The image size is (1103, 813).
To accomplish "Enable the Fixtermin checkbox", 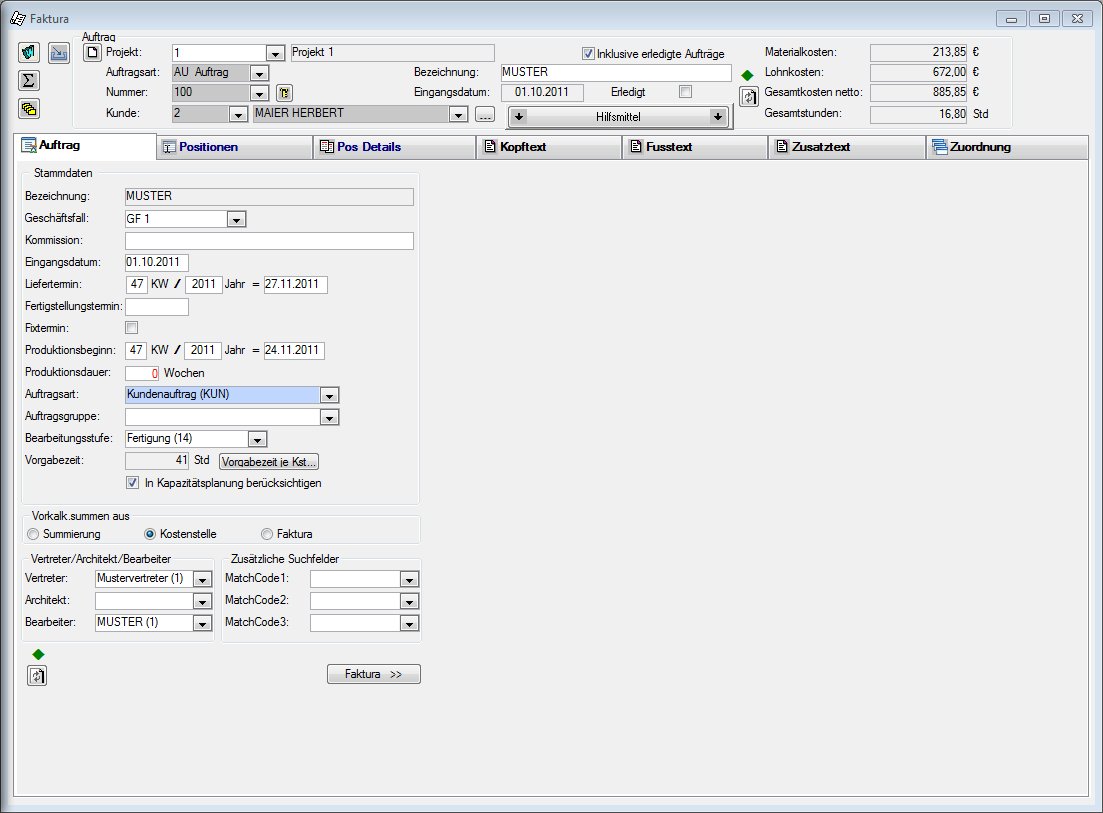I will pos(132,328).
